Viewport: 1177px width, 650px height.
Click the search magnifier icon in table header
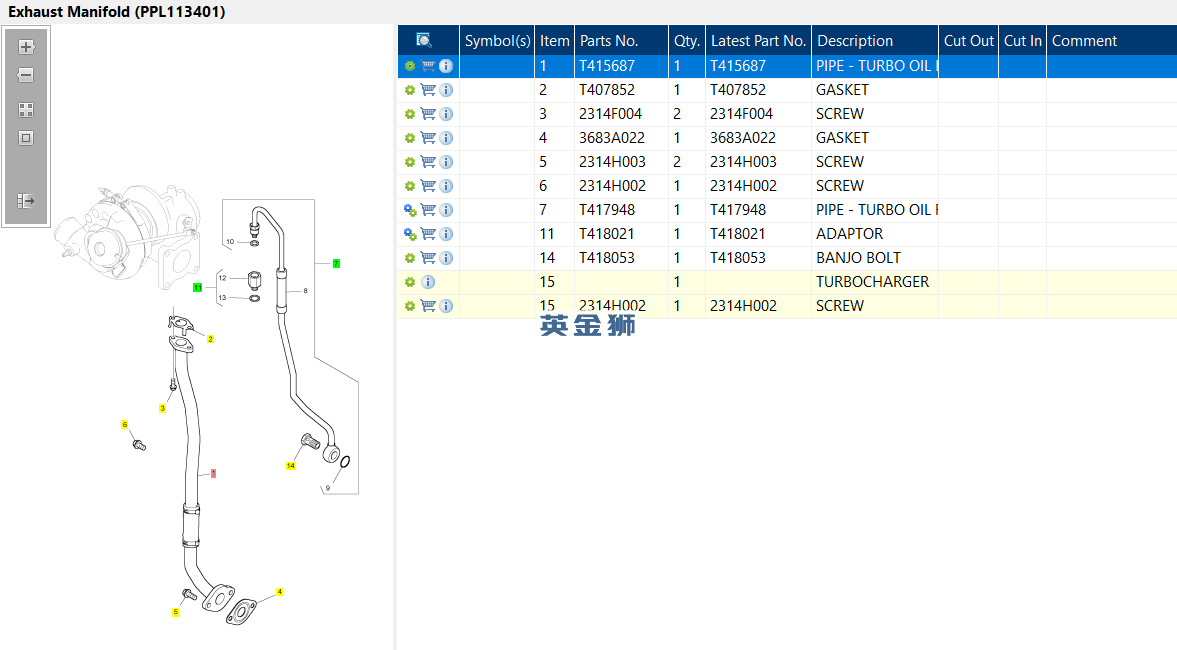(x=424, y=41)
